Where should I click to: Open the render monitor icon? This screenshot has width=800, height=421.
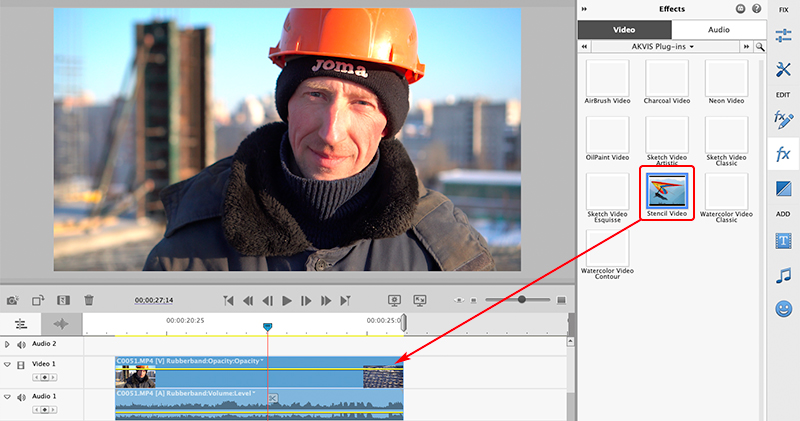click(394, 300)
